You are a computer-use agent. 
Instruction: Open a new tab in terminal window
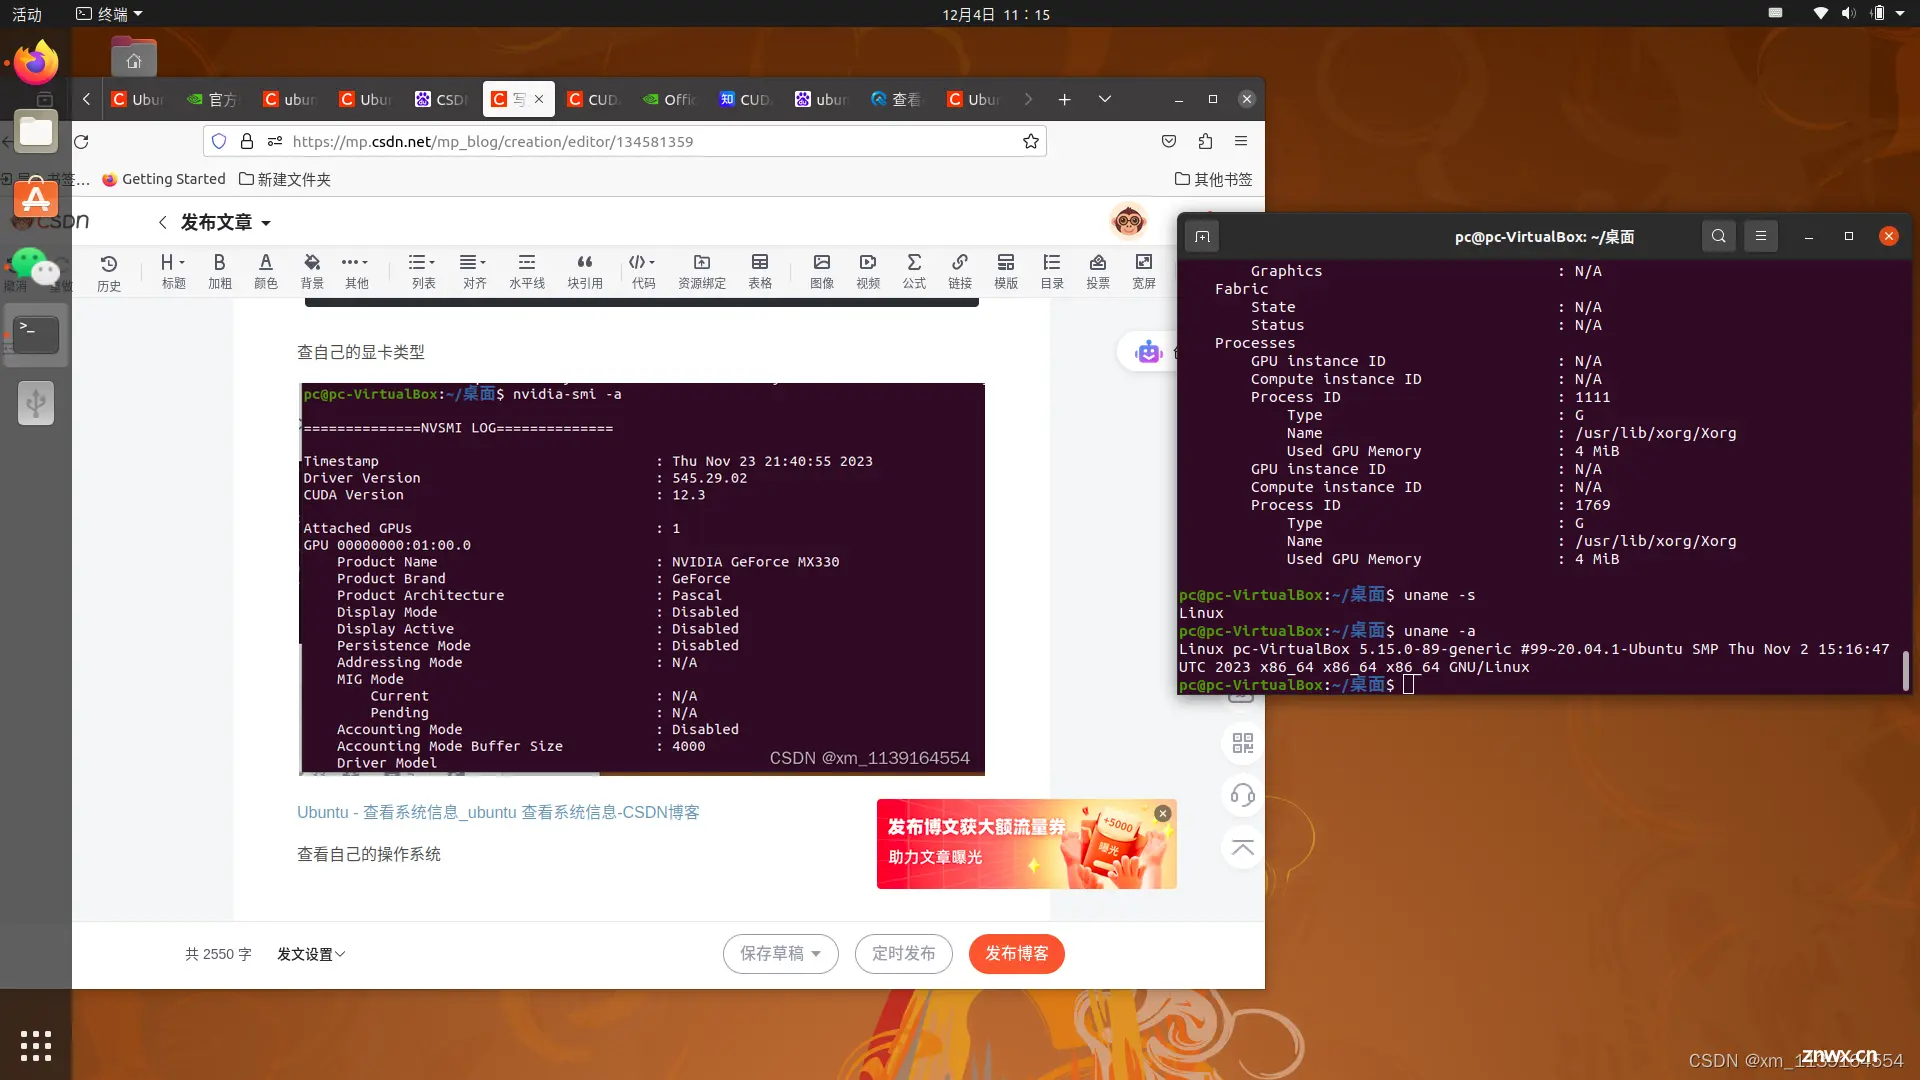1202,237
